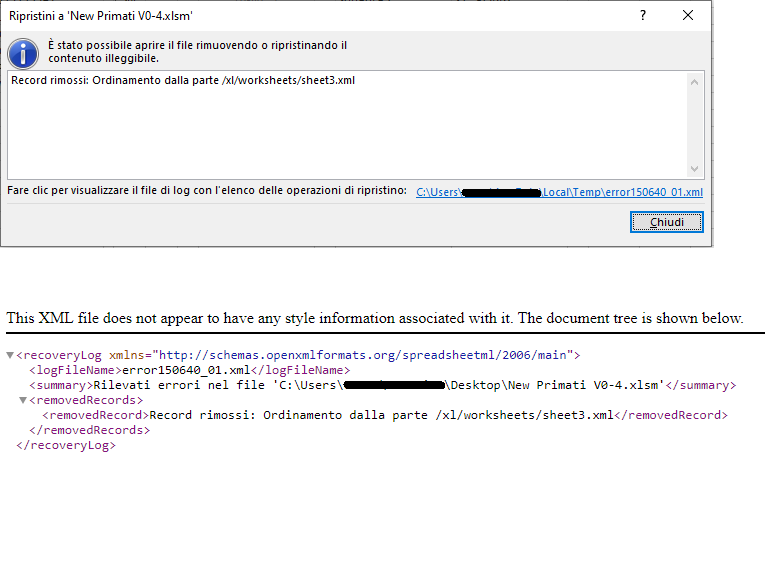Click the closing removedRecords tag
Screen dimensions: 773x569
(89, 430)
